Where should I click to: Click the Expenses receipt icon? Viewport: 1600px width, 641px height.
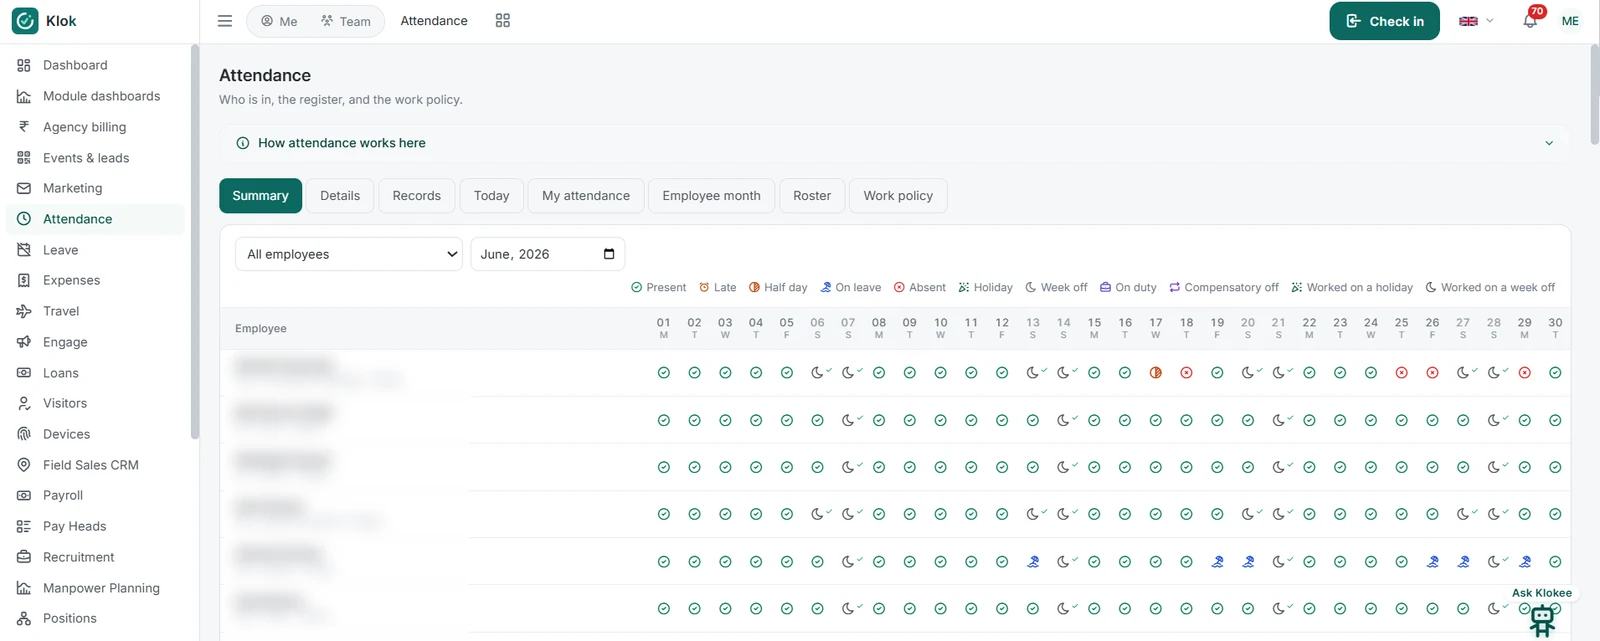click(x=24, y=280)
